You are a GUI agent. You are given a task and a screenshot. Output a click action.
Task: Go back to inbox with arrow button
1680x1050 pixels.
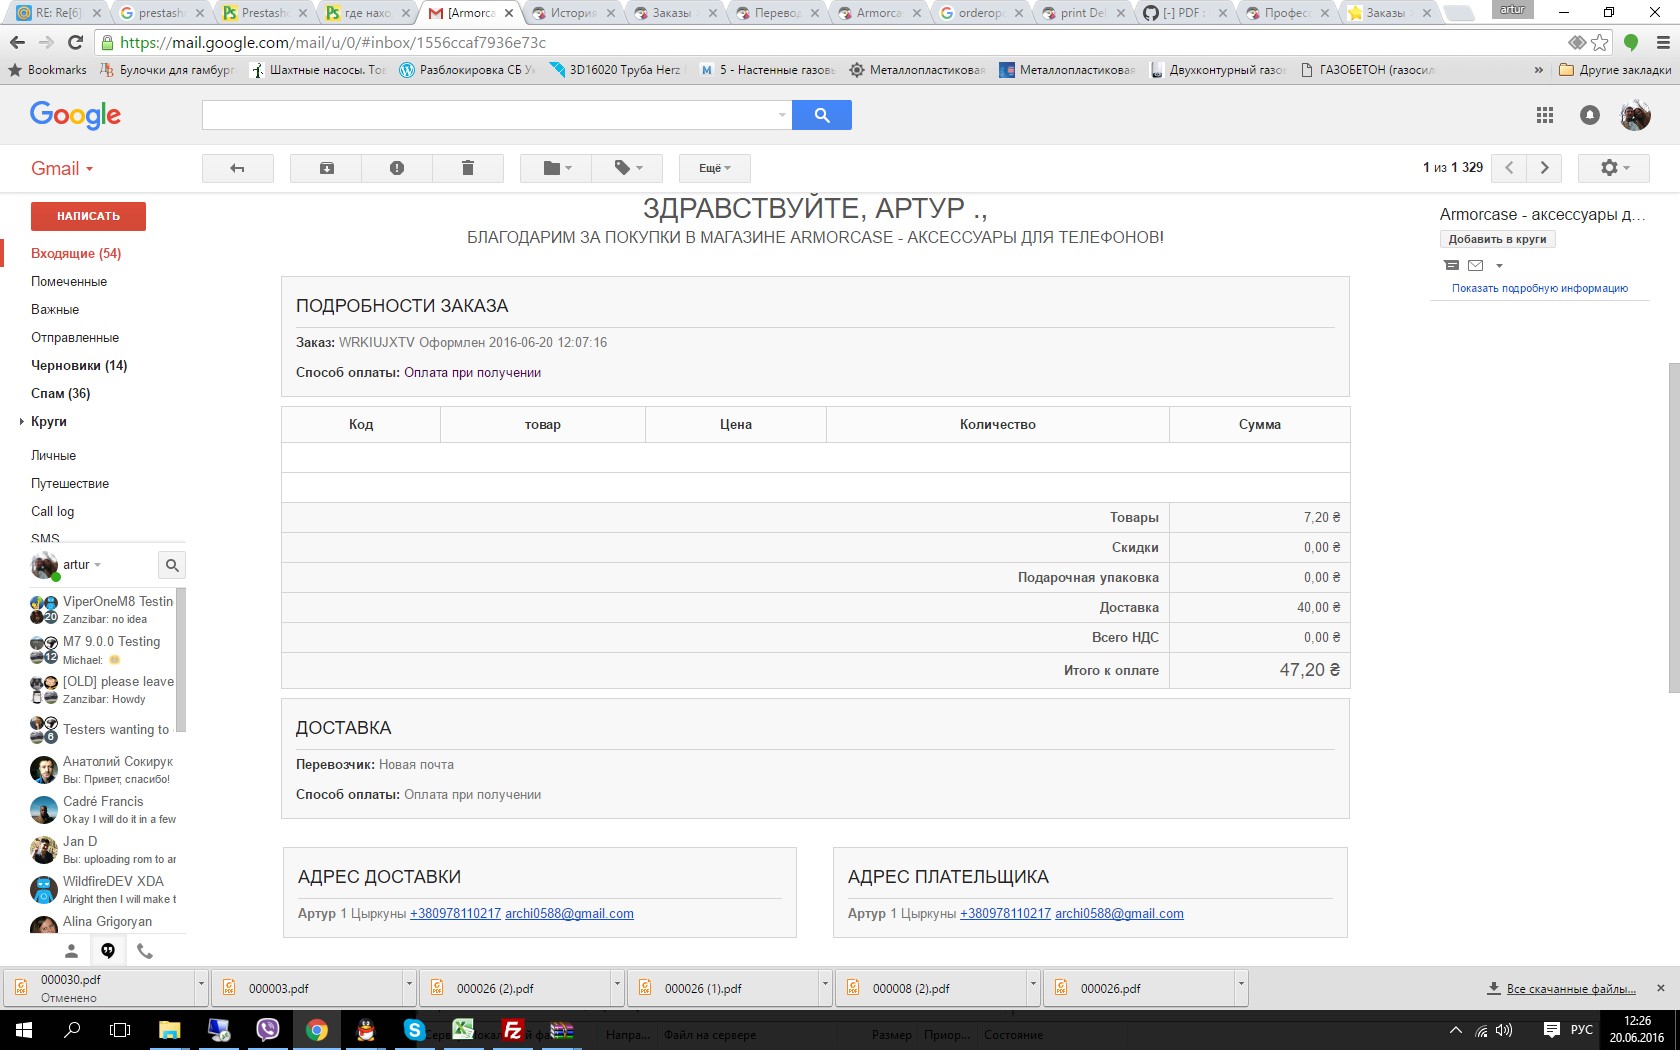(237, 168)
